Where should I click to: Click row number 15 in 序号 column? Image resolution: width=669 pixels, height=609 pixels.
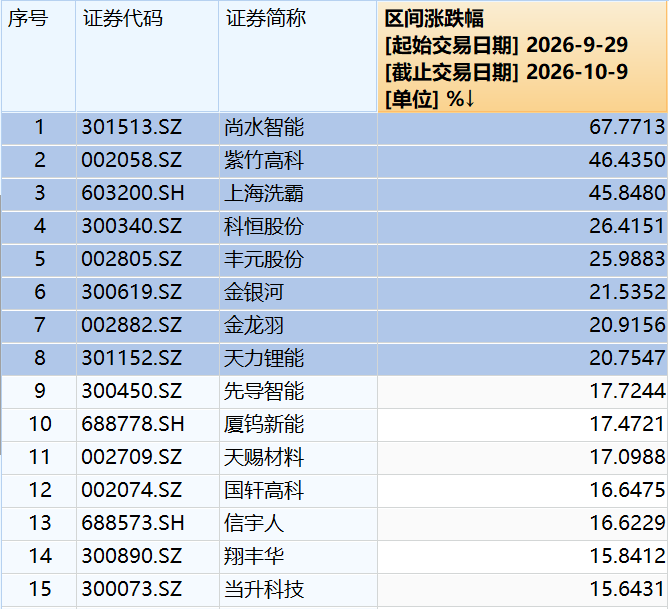[40, 589]
